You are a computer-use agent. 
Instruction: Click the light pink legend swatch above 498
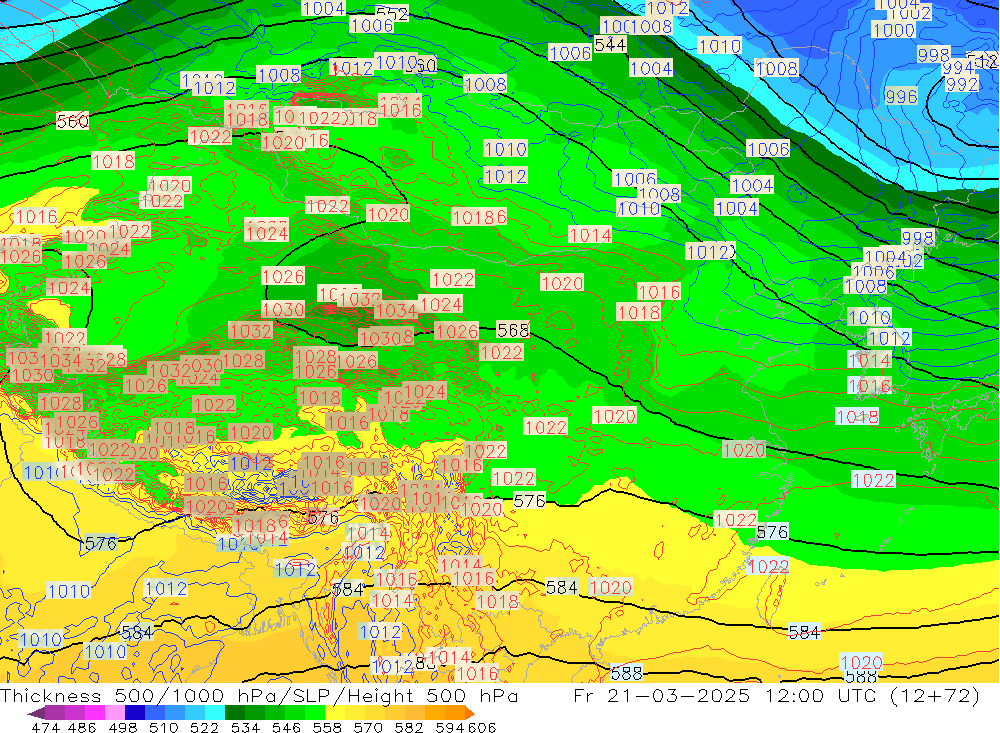[x=115, y=713]
